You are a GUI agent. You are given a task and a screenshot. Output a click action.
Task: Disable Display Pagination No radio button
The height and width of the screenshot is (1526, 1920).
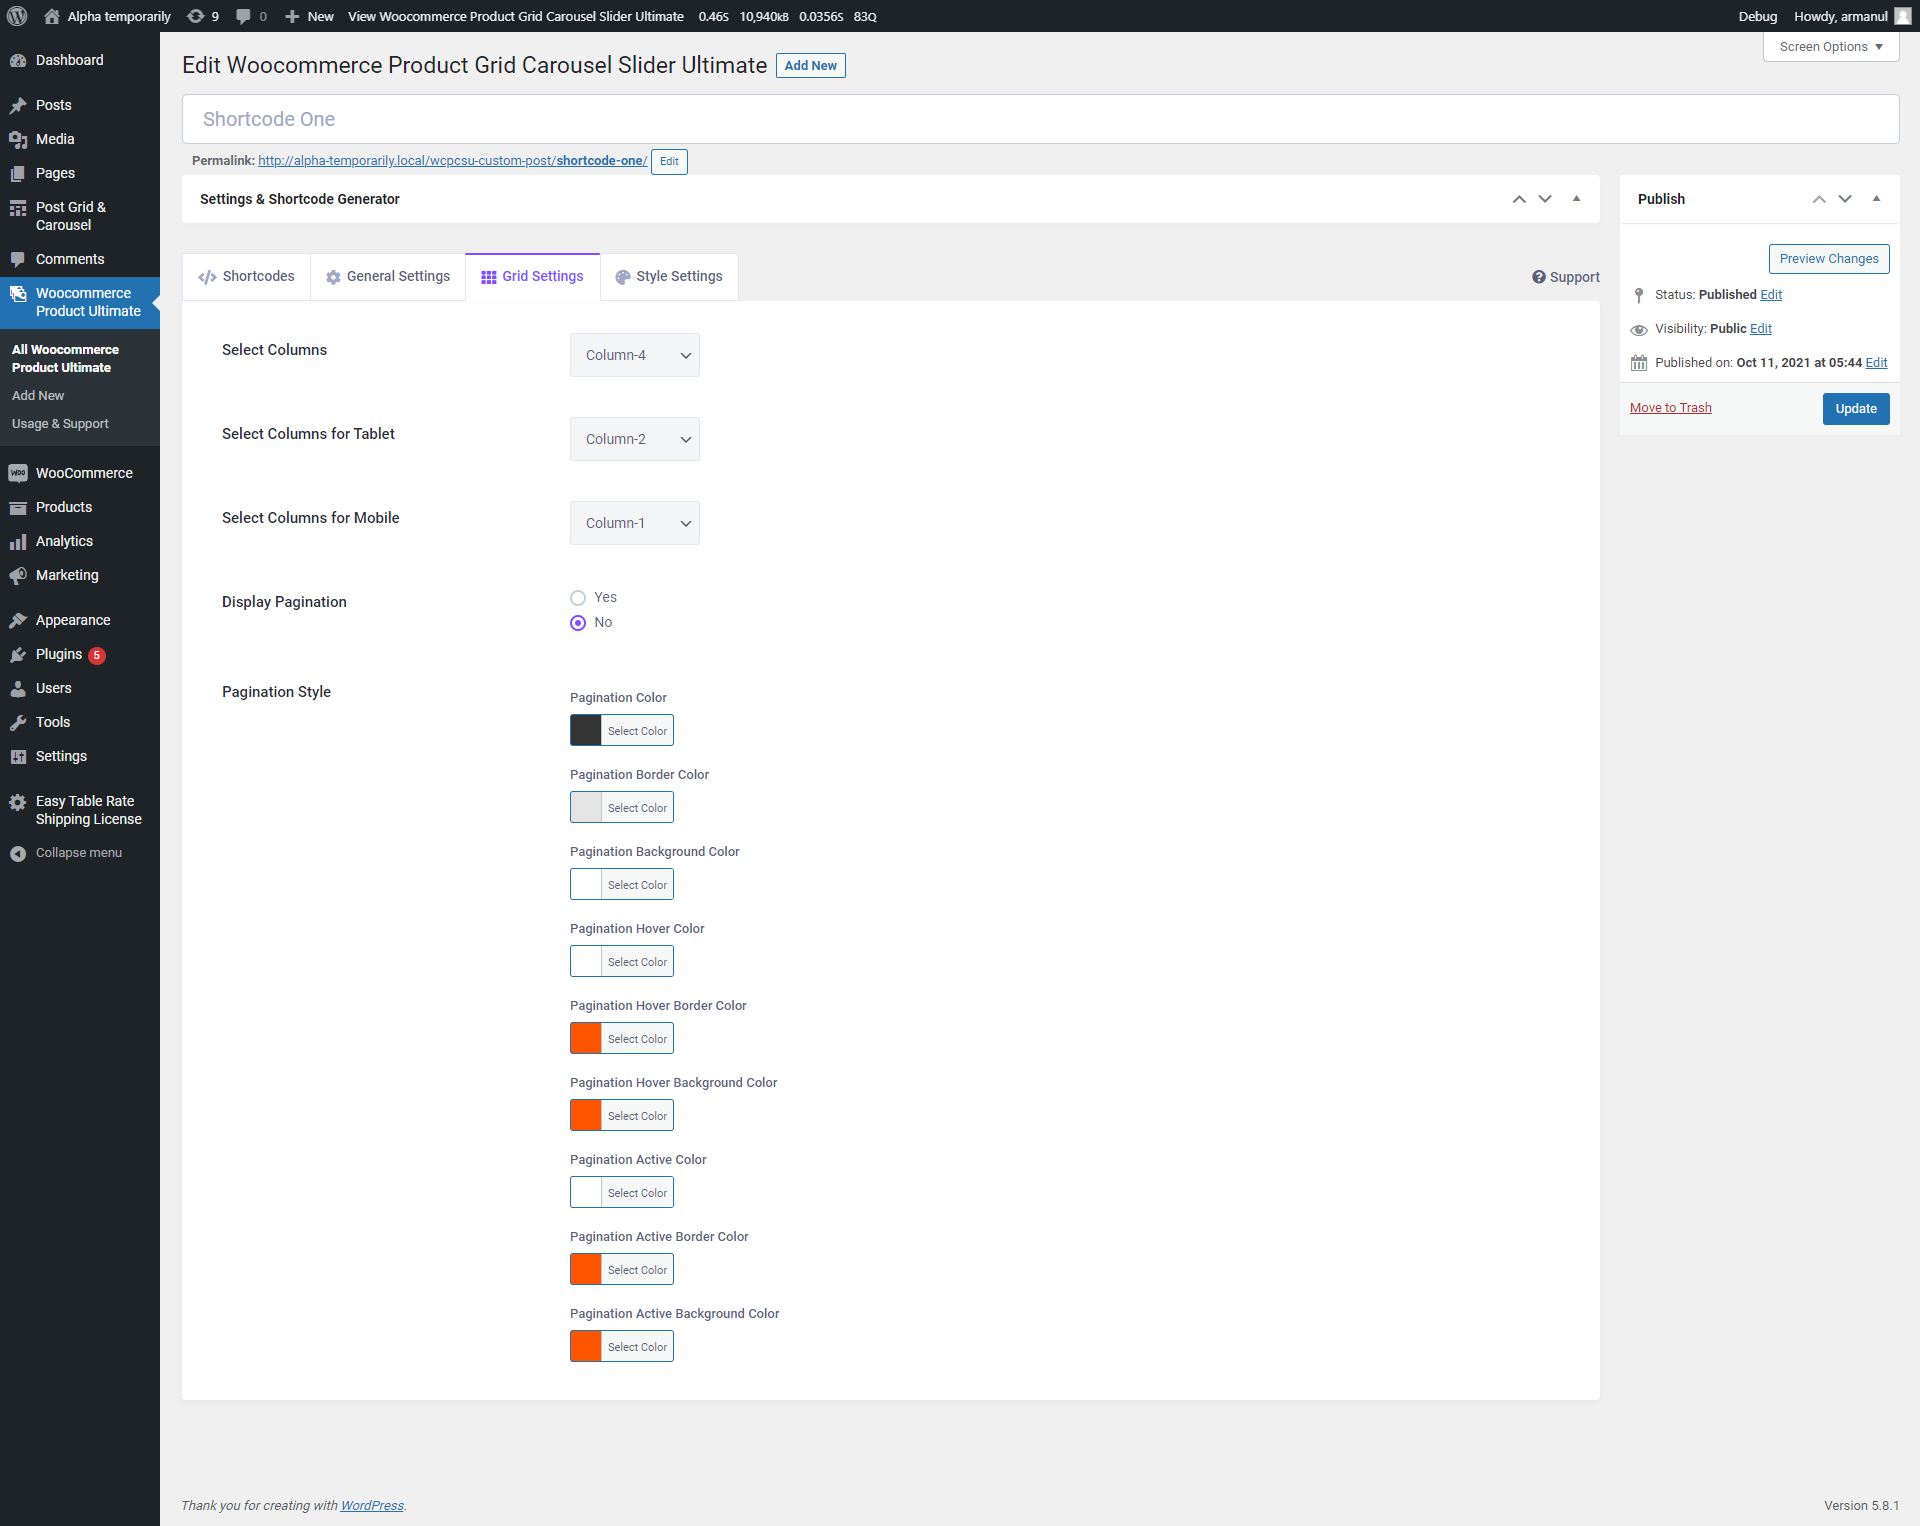578,622
